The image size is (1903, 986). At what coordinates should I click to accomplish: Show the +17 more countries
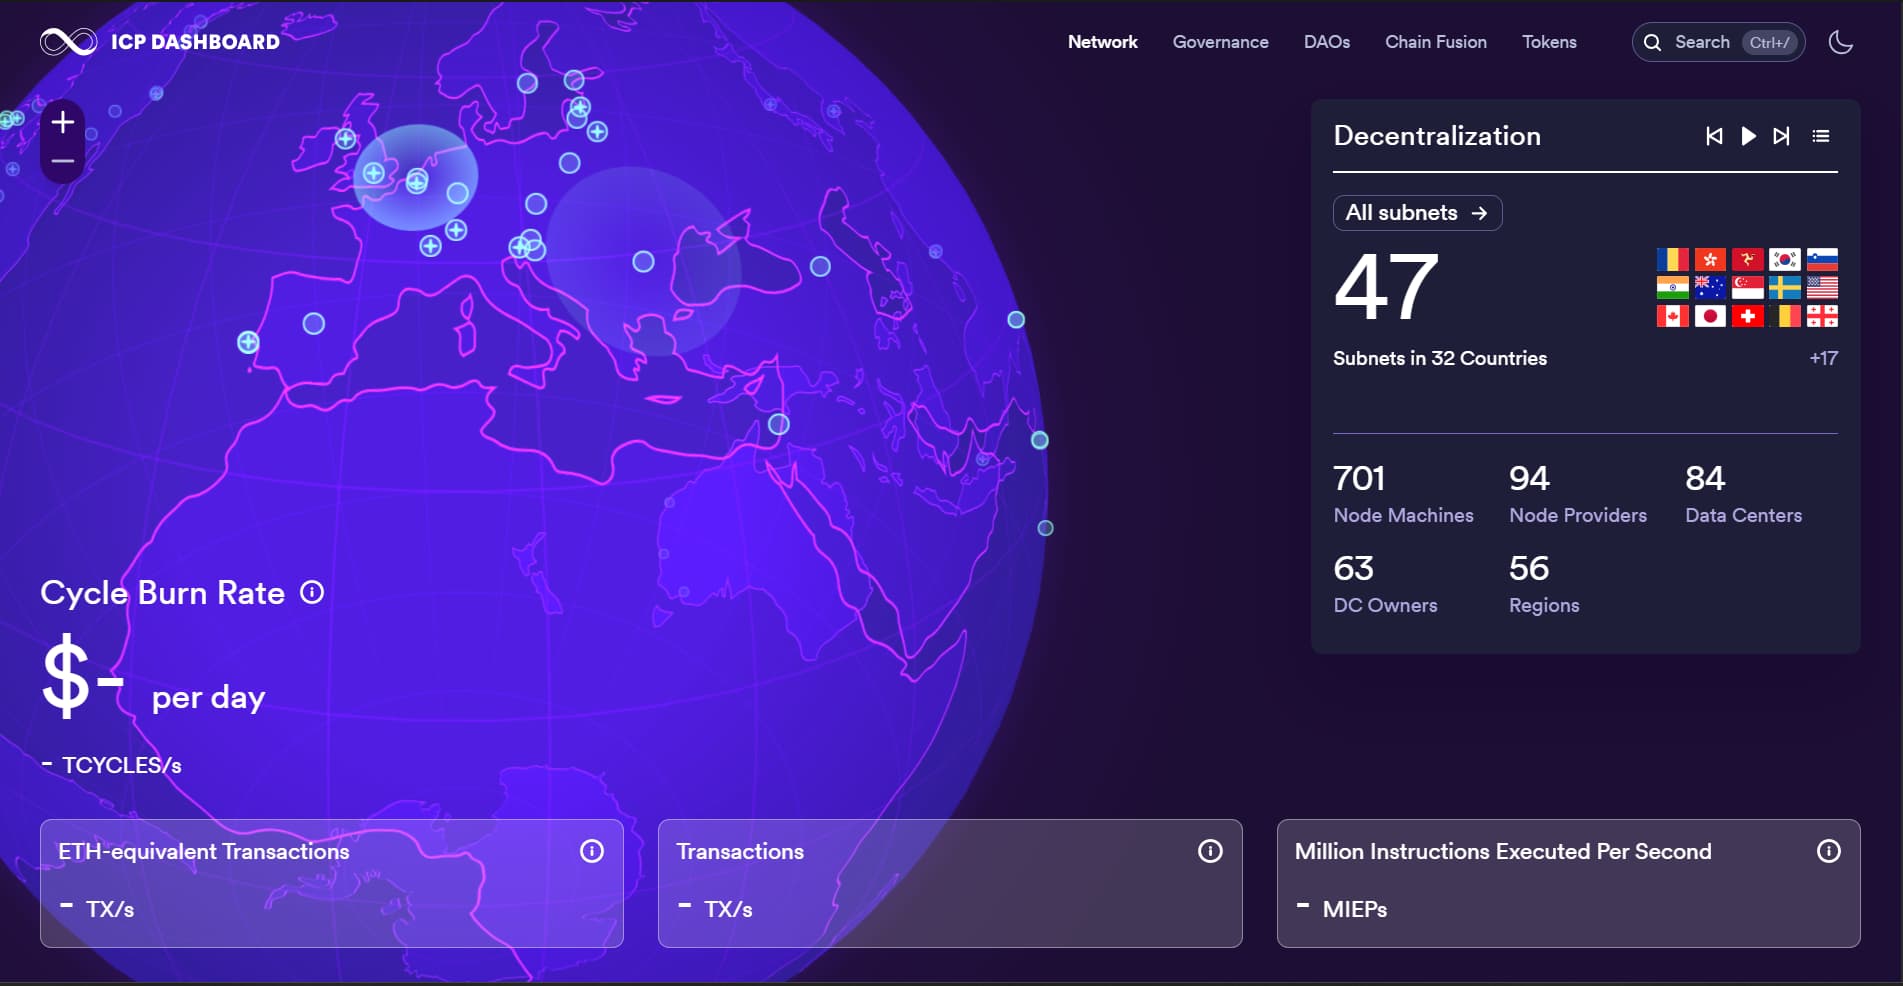click(1823, 358)
